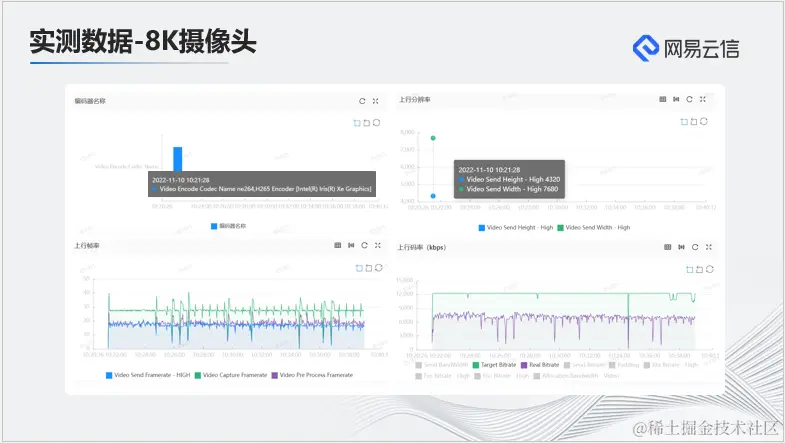Viewport: 785px width, 443px height.
Task: Restore the 上行分辨率 chart view
Action: pos(704,122)
